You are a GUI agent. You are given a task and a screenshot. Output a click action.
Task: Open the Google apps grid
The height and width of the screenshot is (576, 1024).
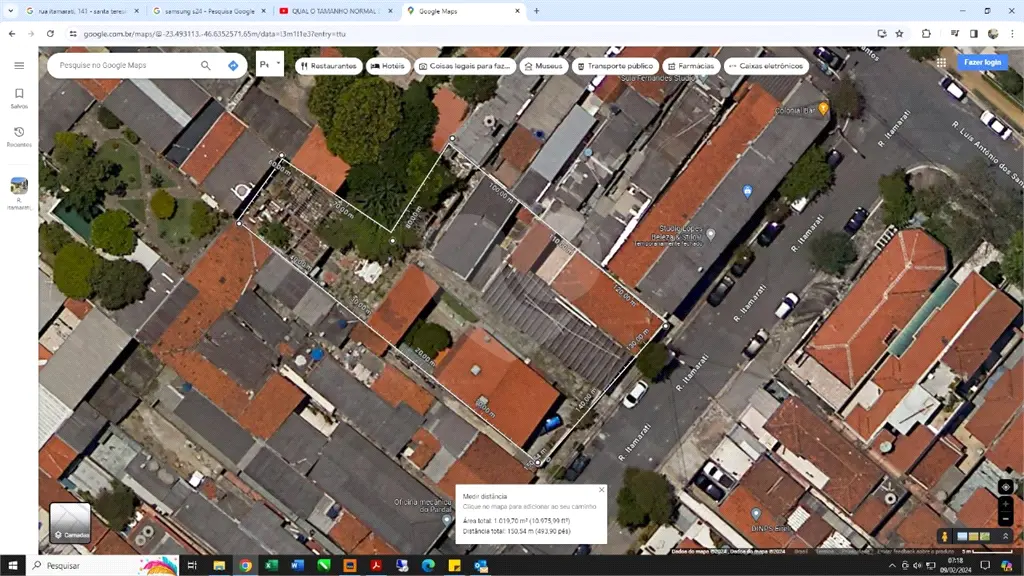pos(941,62)
